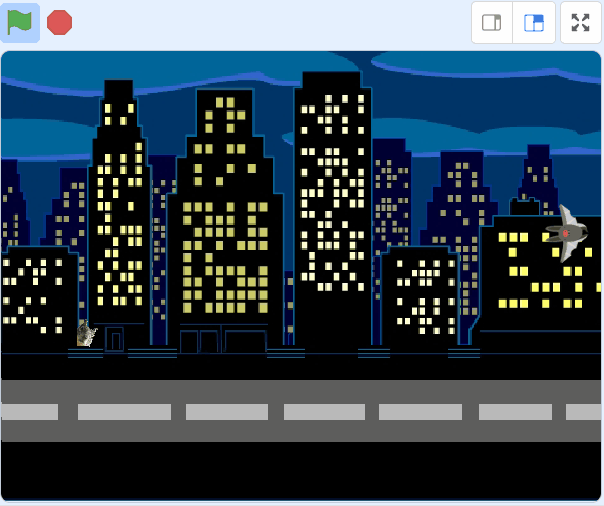The image size is (604, 506).
Task: Click the tall skyscraper with white windows
Action: pyautogui.click(x=332, y=200)
